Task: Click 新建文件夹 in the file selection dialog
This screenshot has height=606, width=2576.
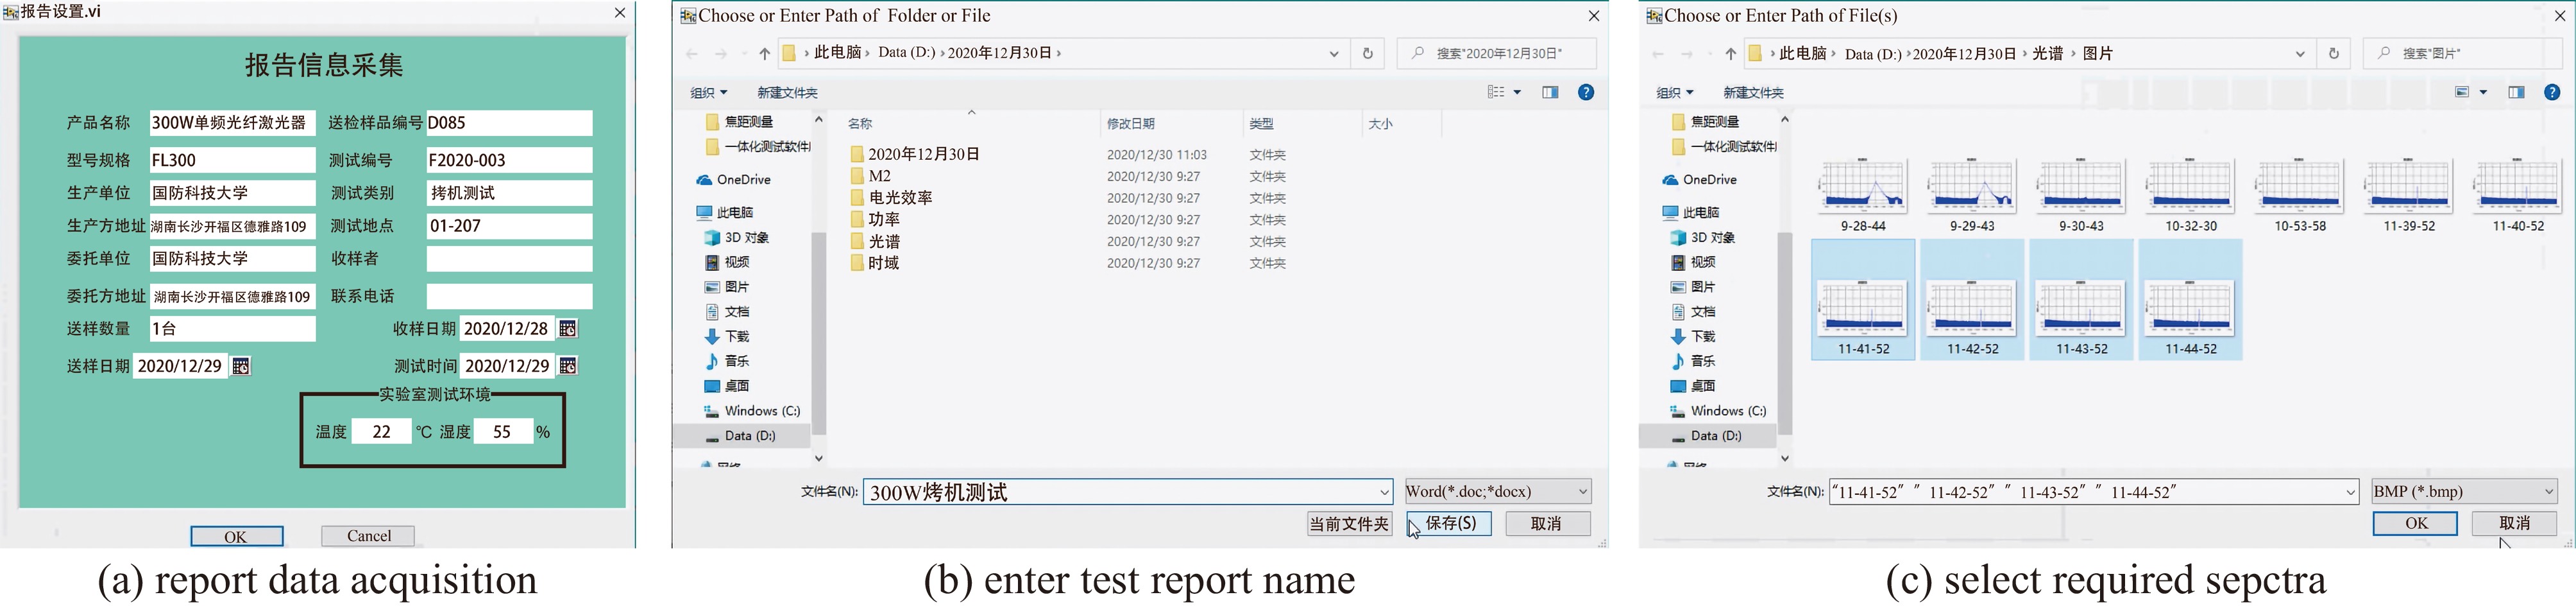Action: (x=1752, y=93)
